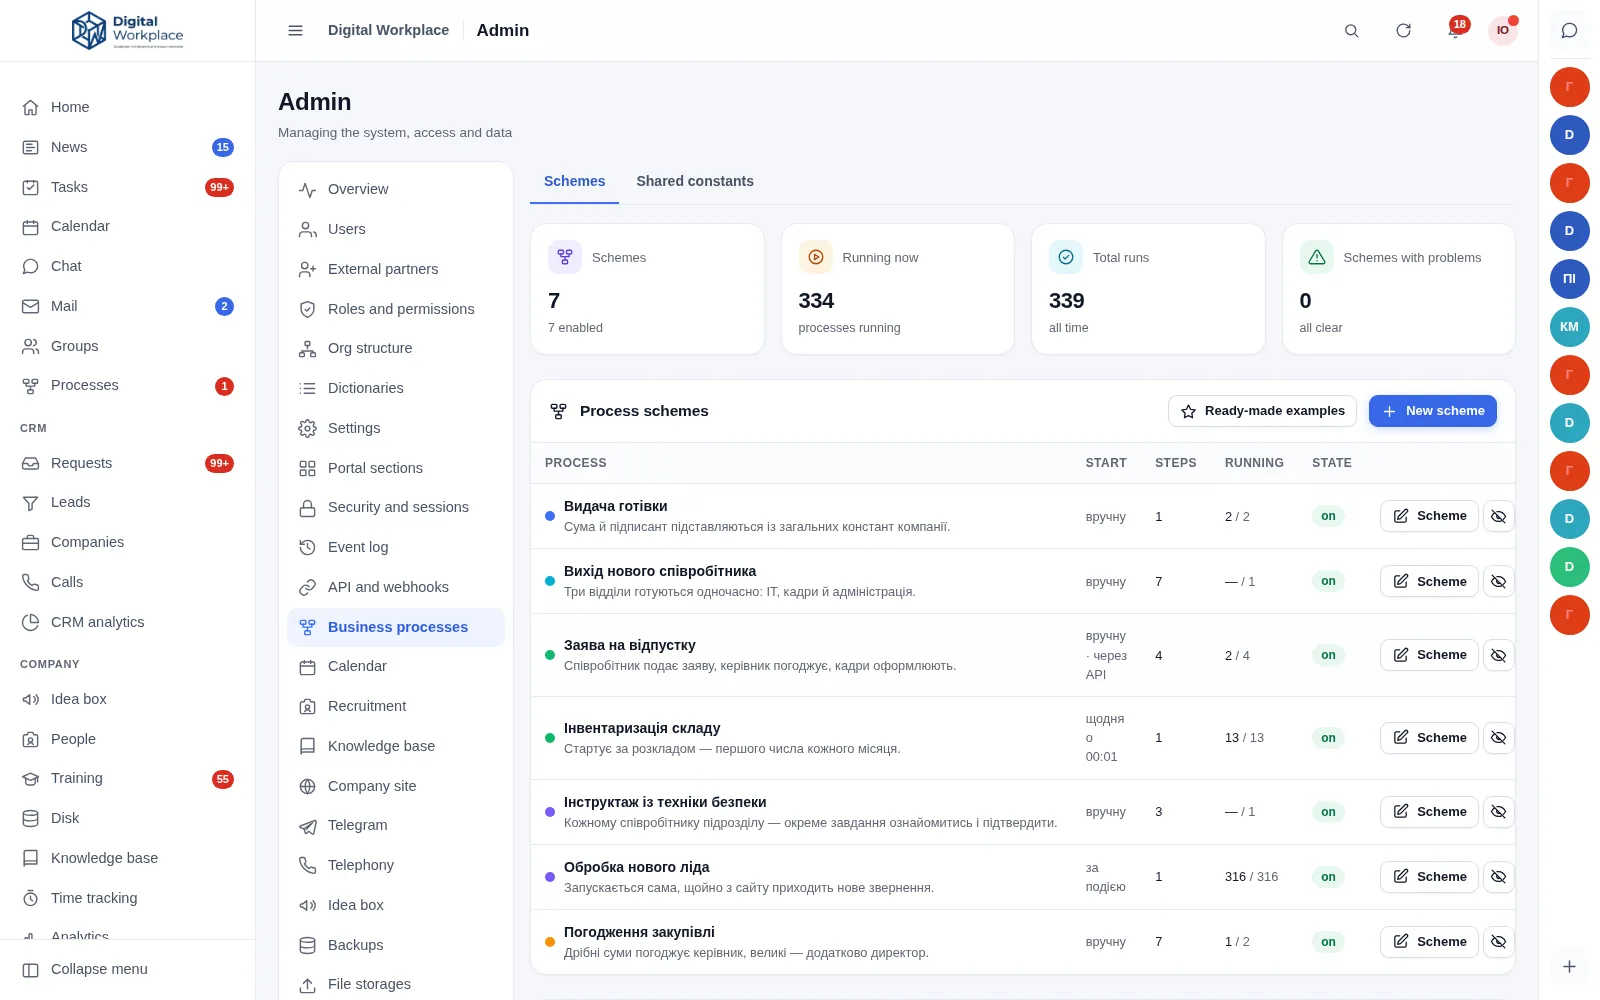Open Mail in sidebar
The width and height of the screenshot is (1600, 1000).
127,306
